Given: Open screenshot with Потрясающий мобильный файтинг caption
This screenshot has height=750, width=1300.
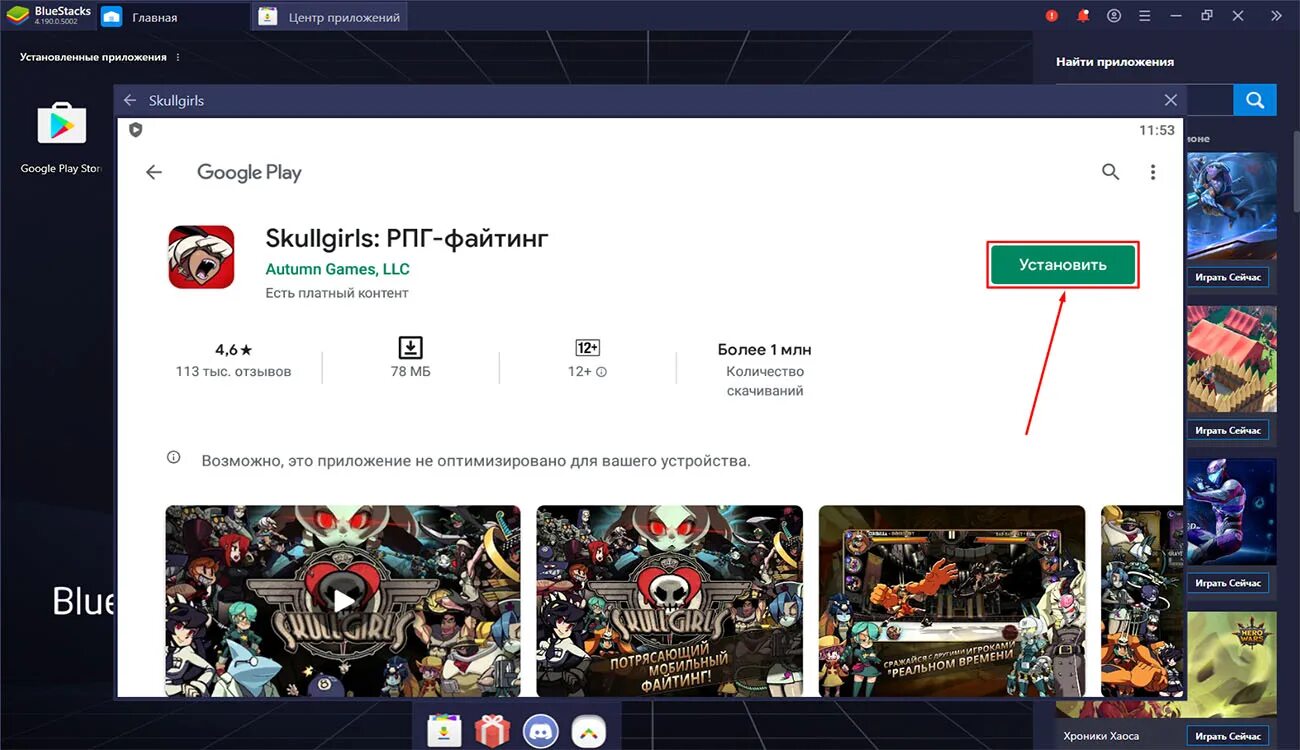Looking at the screenshot, I should [669, 600].
